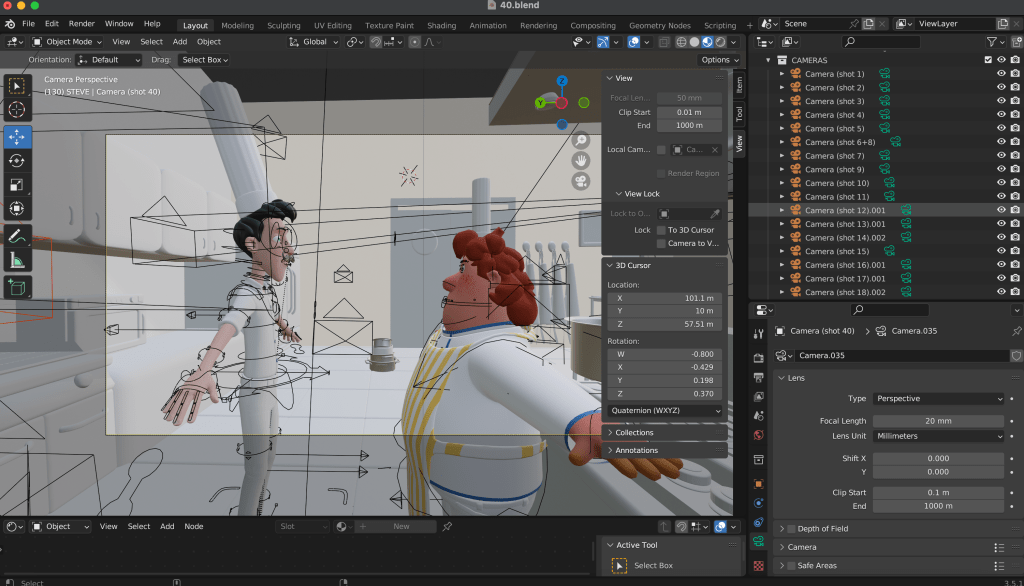Select the Scale tool
1024x586 pixels.
(x=18, y=185)
